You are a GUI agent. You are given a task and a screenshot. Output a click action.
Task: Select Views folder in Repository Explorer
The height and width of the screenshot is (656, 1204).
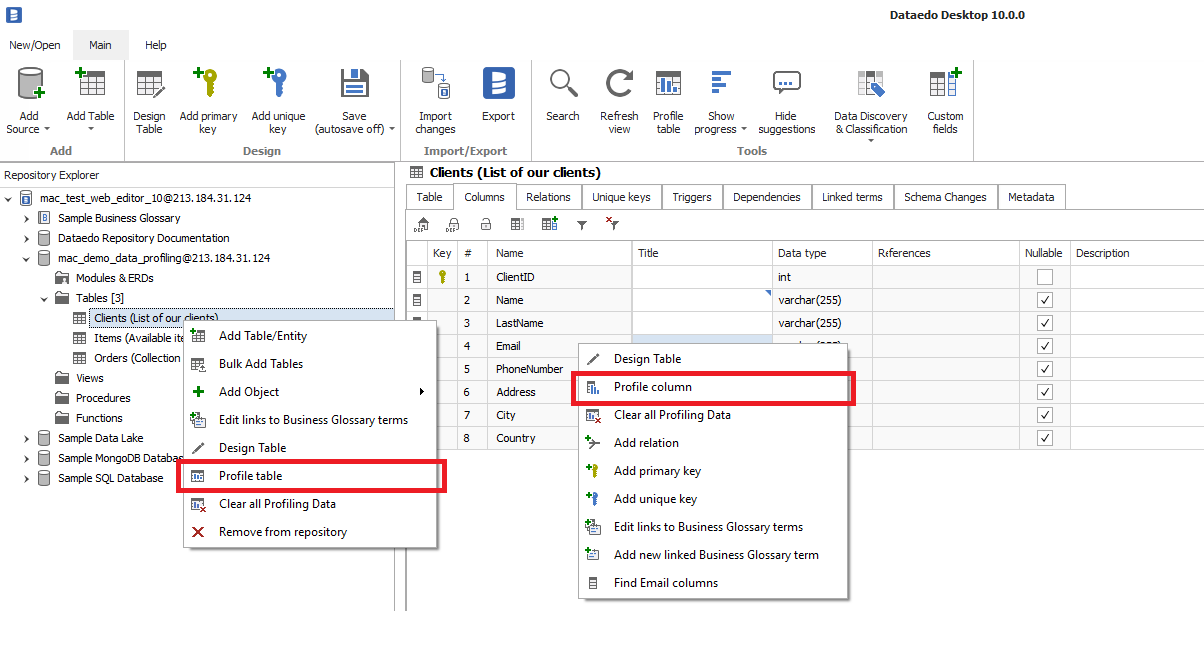tap(90, 378)
